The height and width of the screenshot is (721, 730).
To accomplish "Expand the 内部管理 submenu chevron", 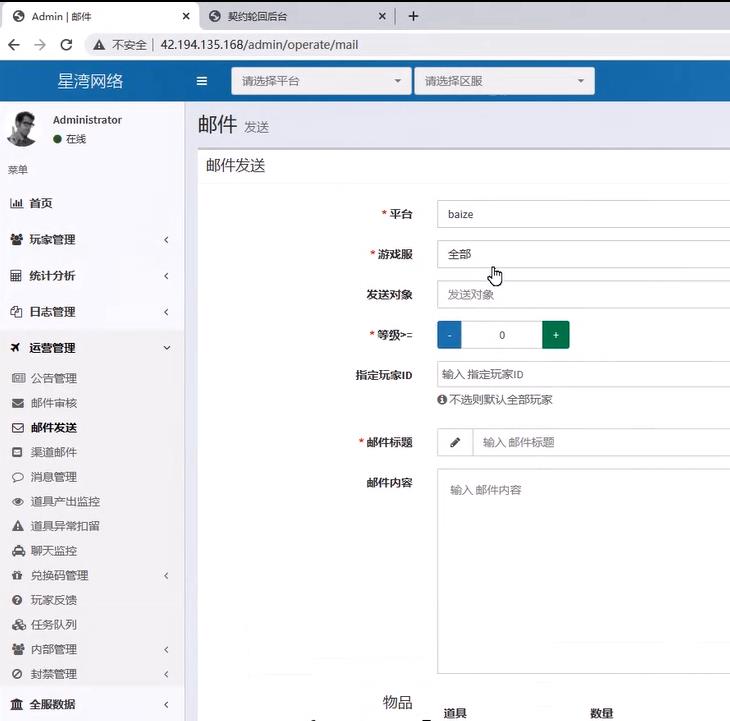I will [166, 649].
